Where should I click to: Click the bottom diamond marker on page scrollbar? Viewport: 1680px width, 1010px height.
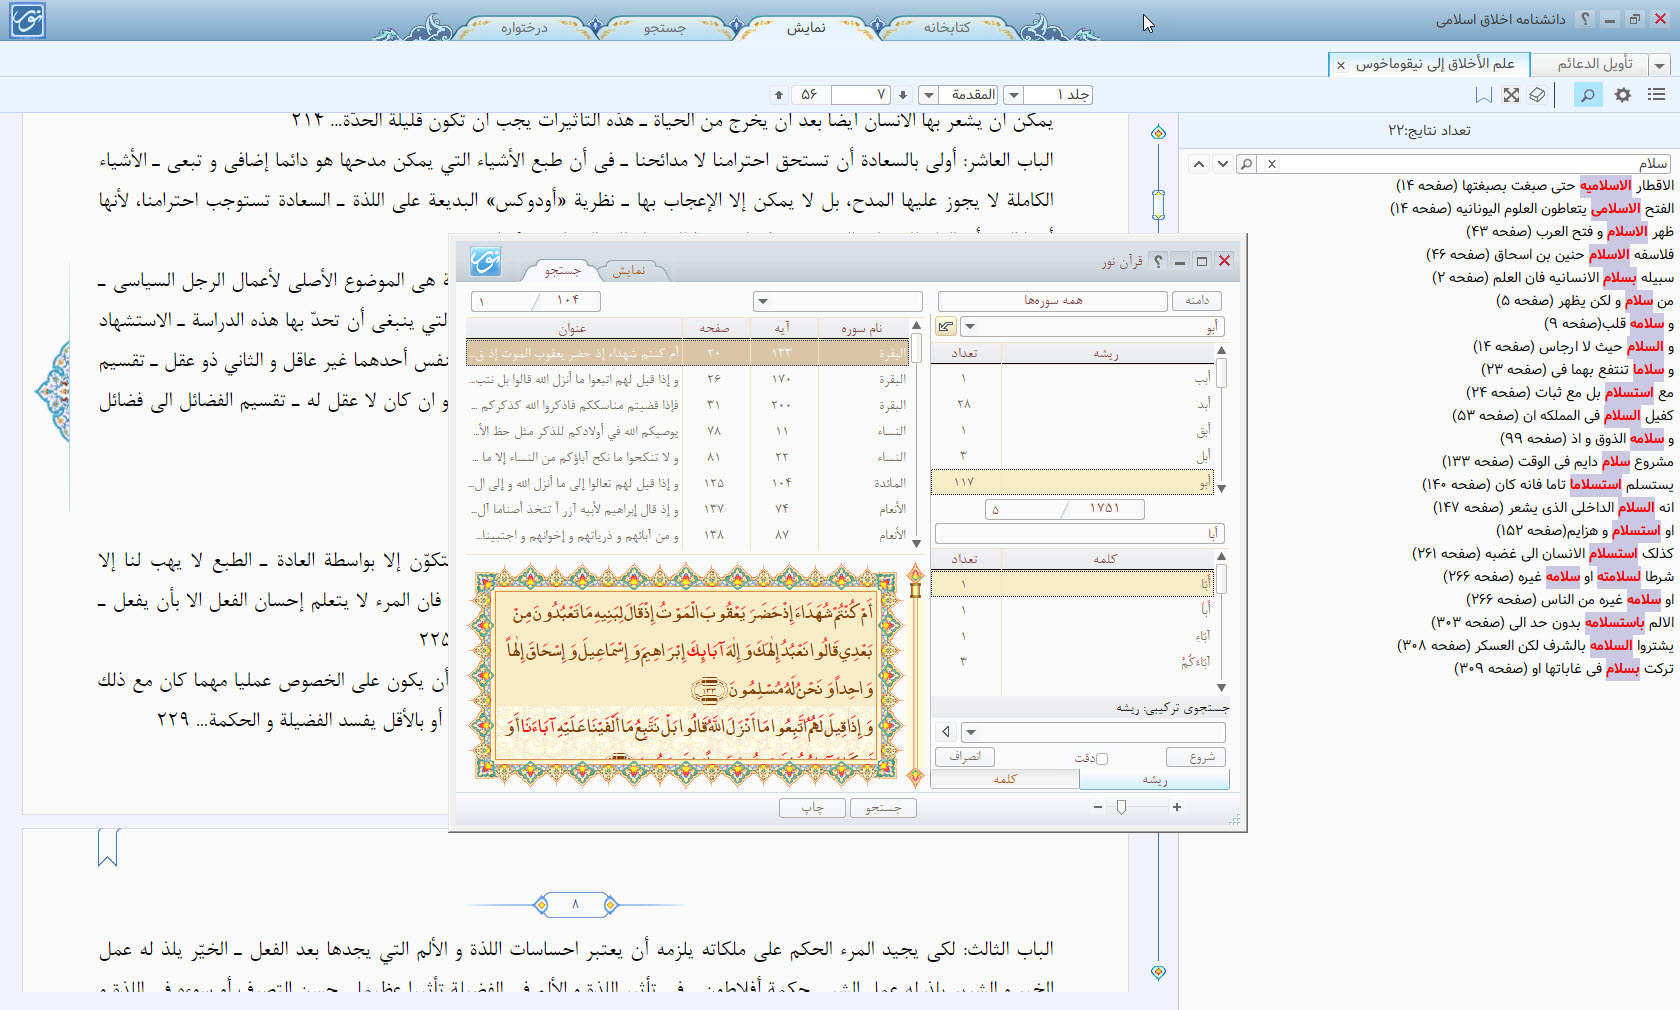coord(1158,971)
